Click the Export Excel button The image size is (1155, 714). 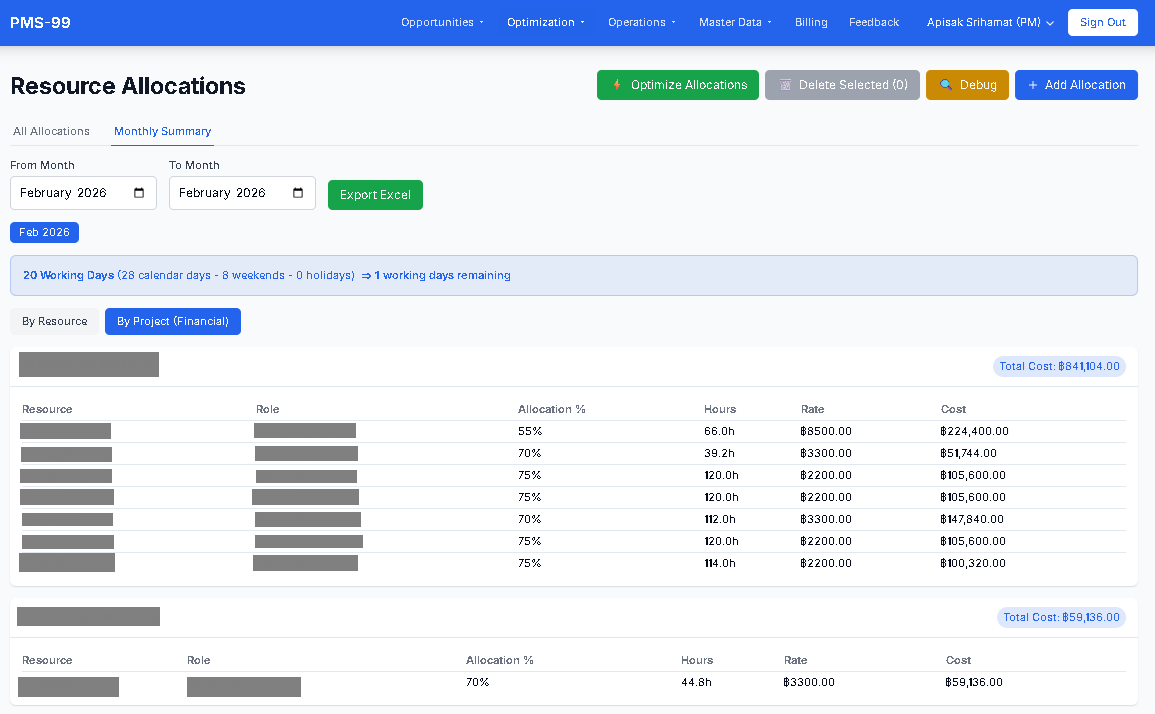coord(375,194)
